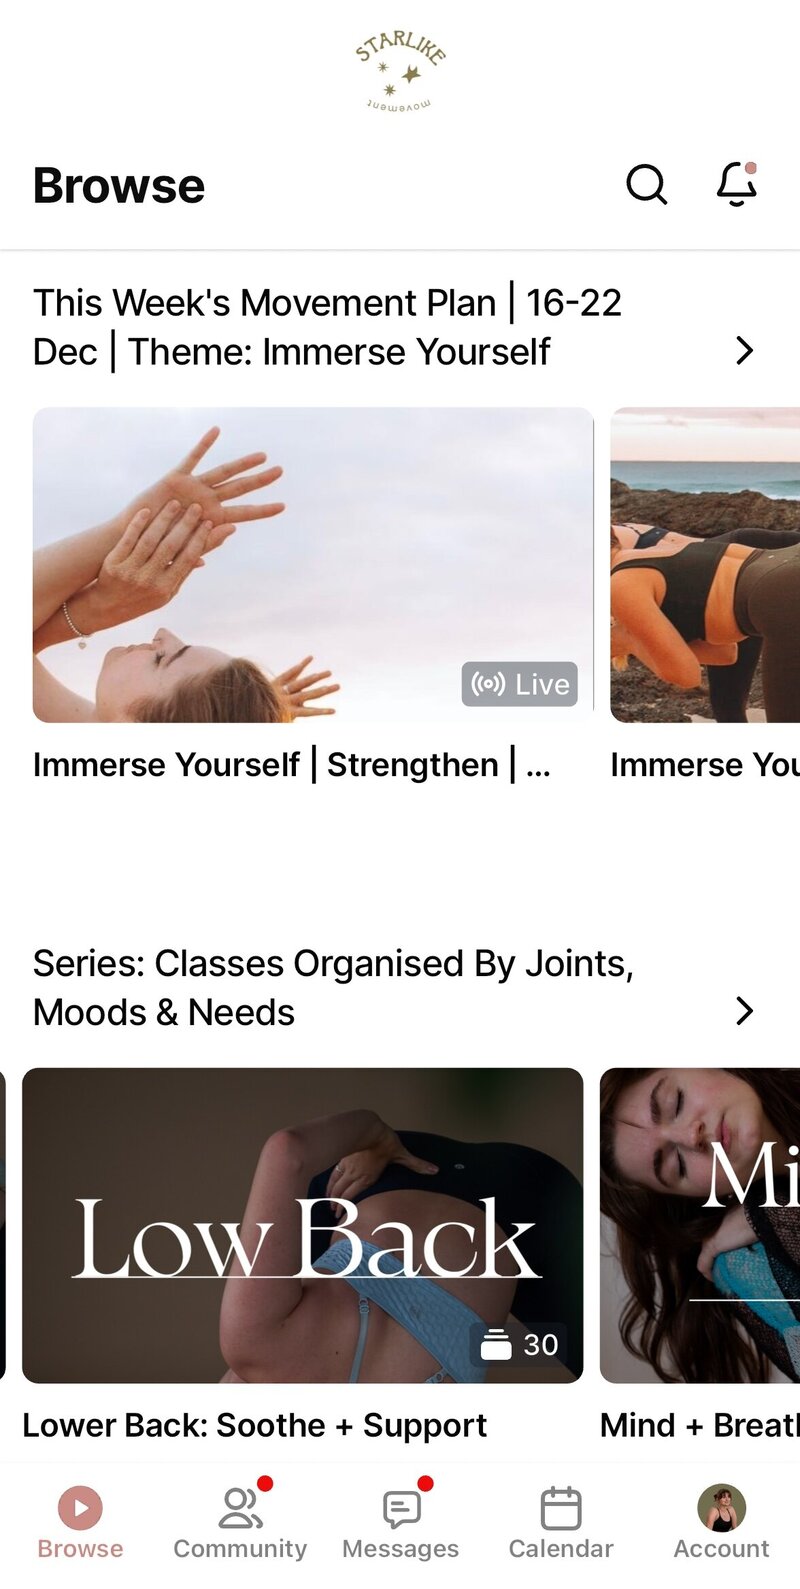Select the hands-raised live class thumbnail
Viewport: 800px width, 1589px height.
pyautogui.click(x=313, y=565)
